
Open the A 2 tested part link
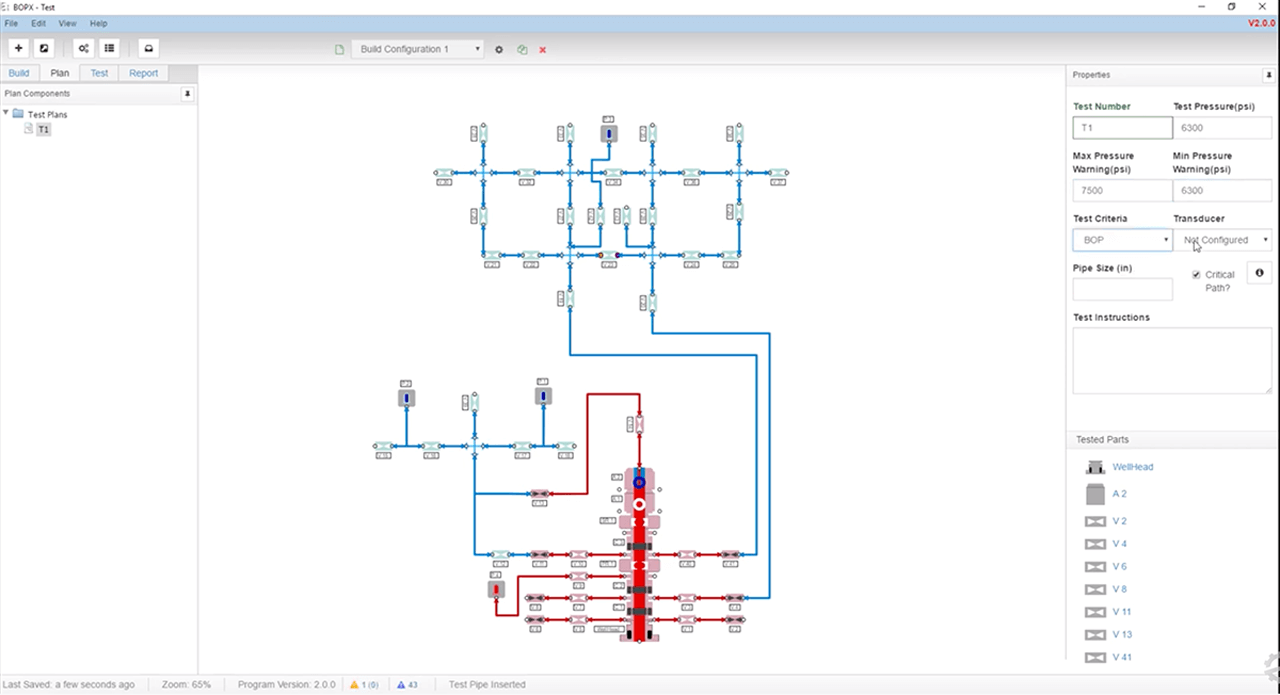pyautogui.click(x=1119, y=493)
